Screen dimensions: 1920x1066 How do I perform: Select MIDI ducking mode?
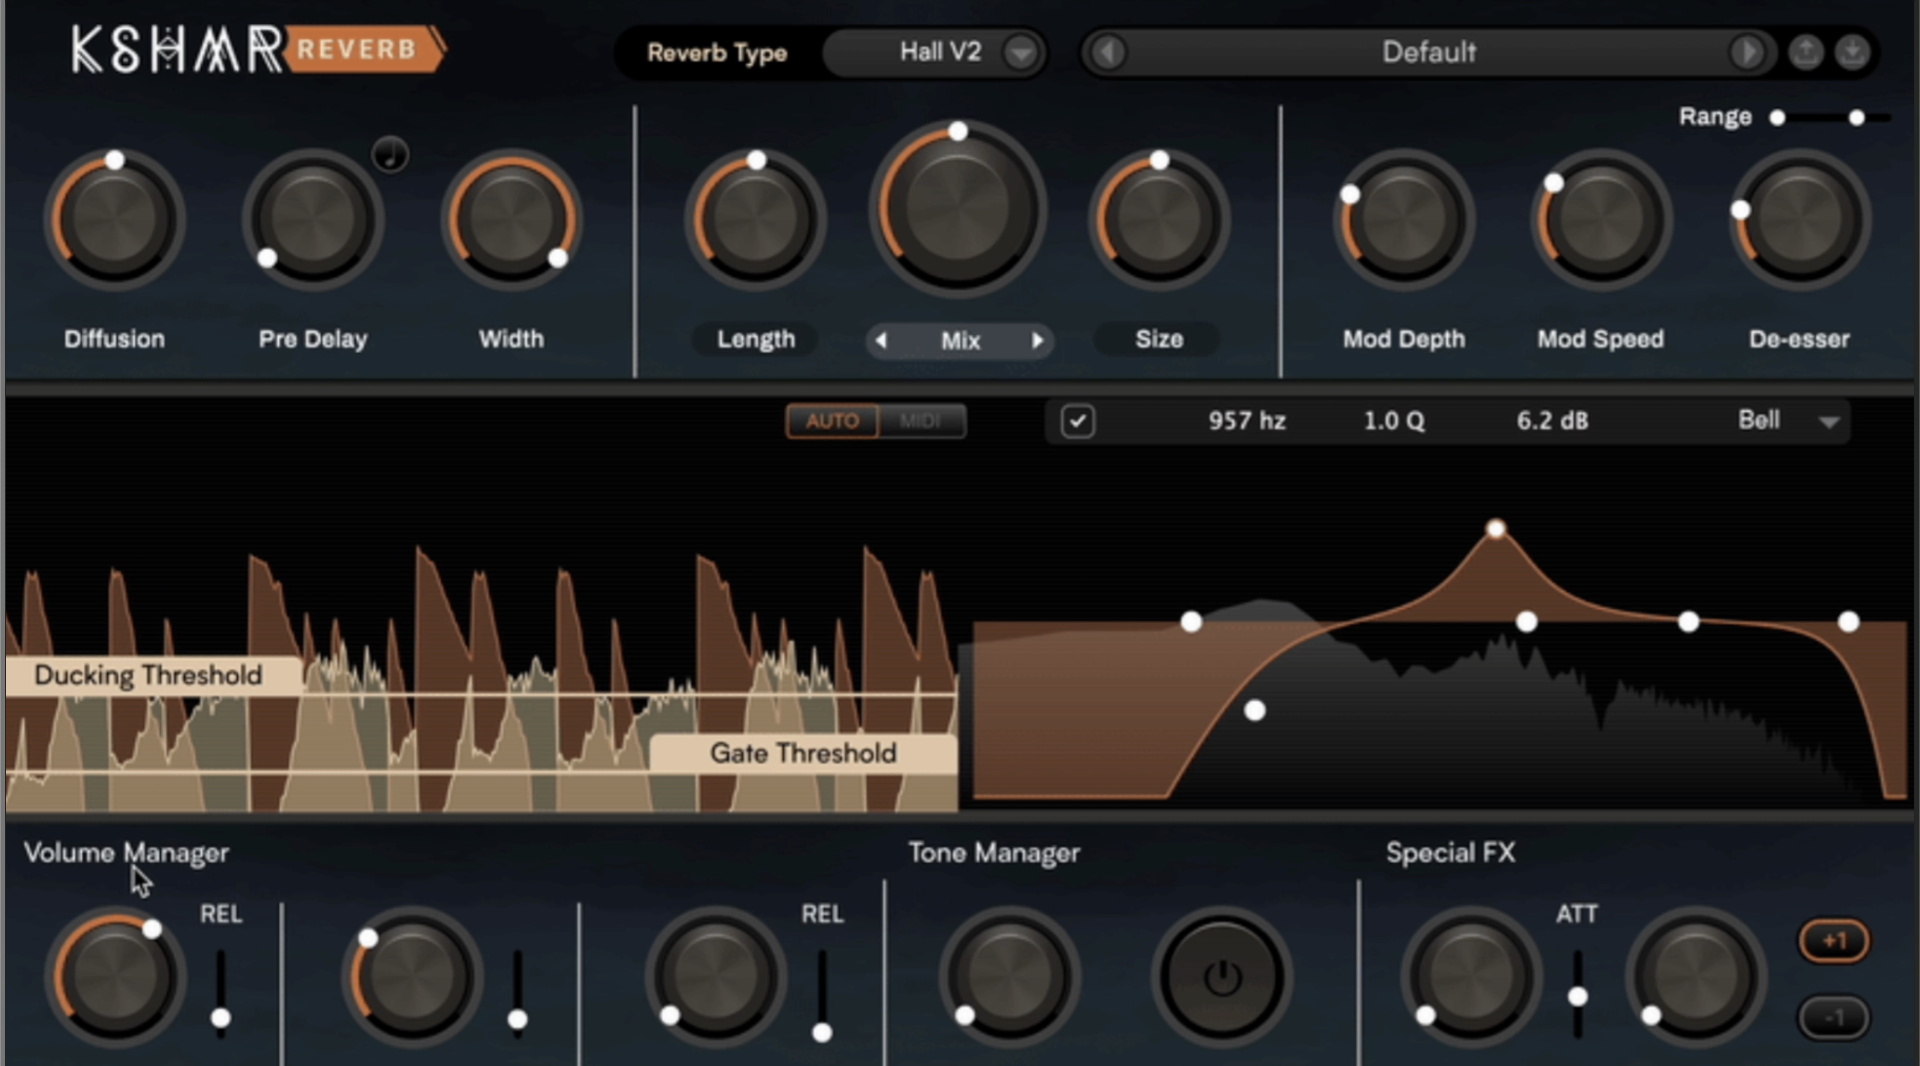921,421
